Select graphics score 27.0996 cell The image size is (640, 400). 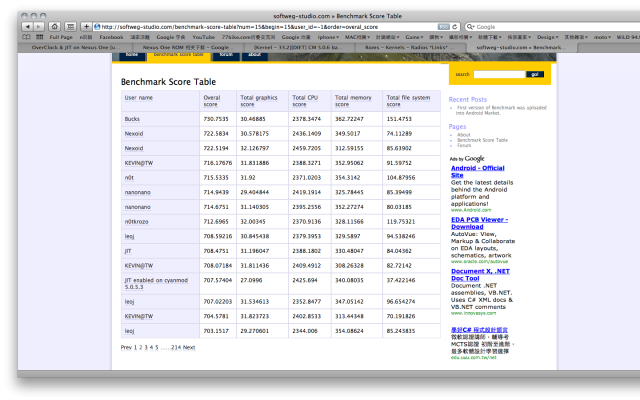(251, 280)
